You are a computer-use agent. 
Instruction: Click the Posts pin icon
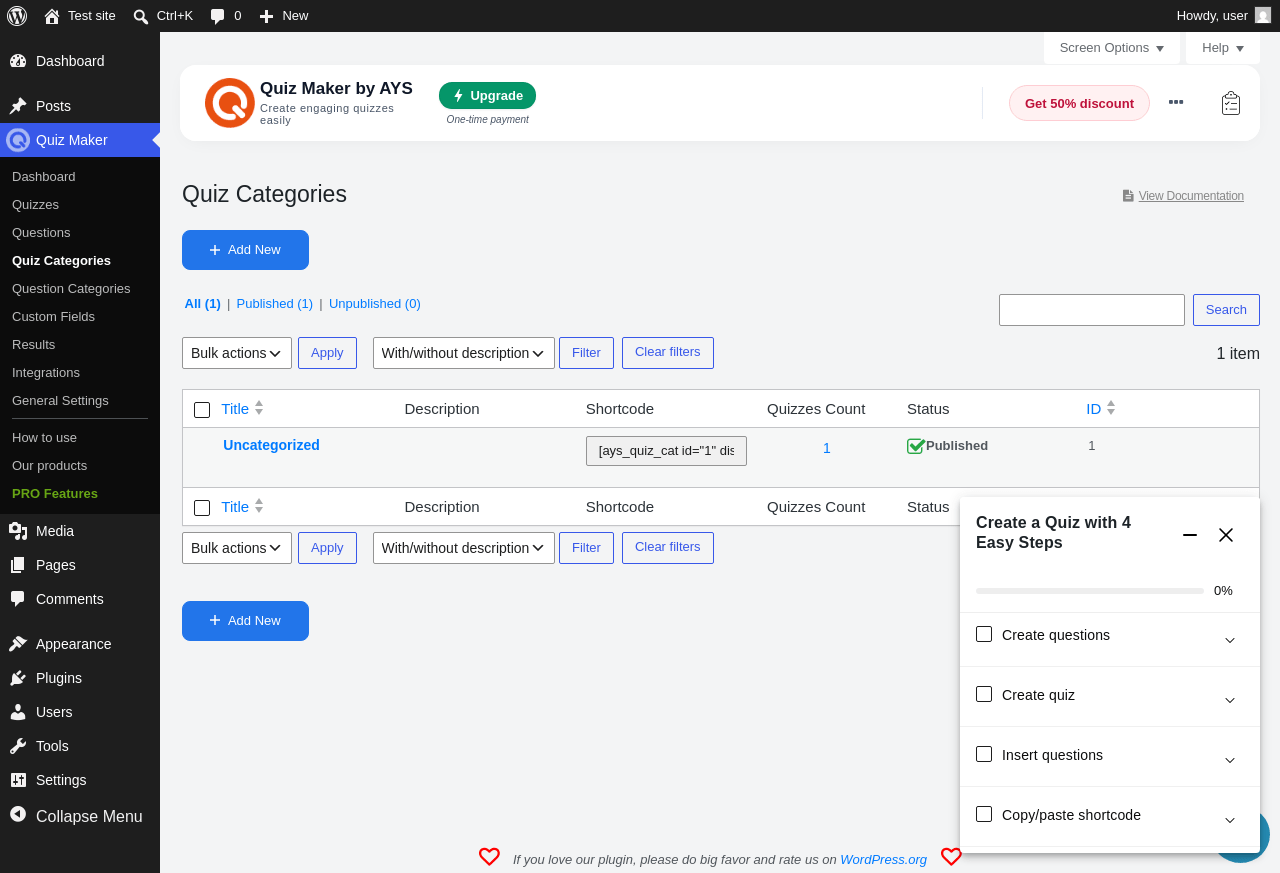point(18,106)
